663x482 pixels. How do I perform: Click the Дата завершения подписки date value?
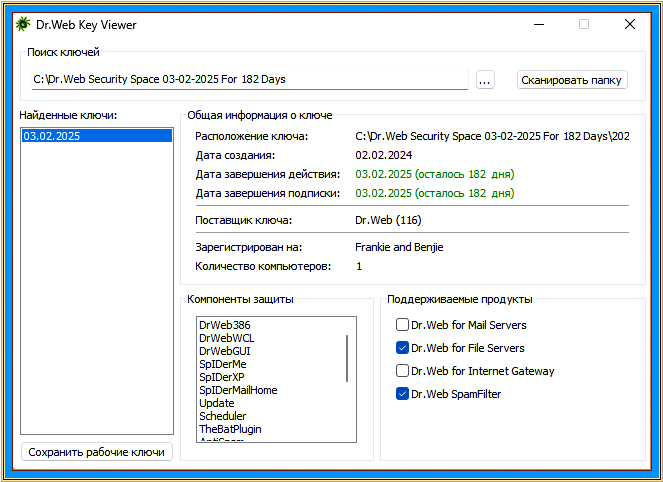435,193
